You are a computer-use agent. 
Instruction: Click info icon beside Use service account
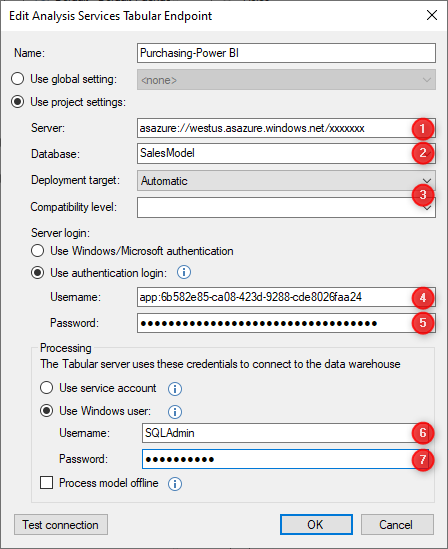(175, 389)
